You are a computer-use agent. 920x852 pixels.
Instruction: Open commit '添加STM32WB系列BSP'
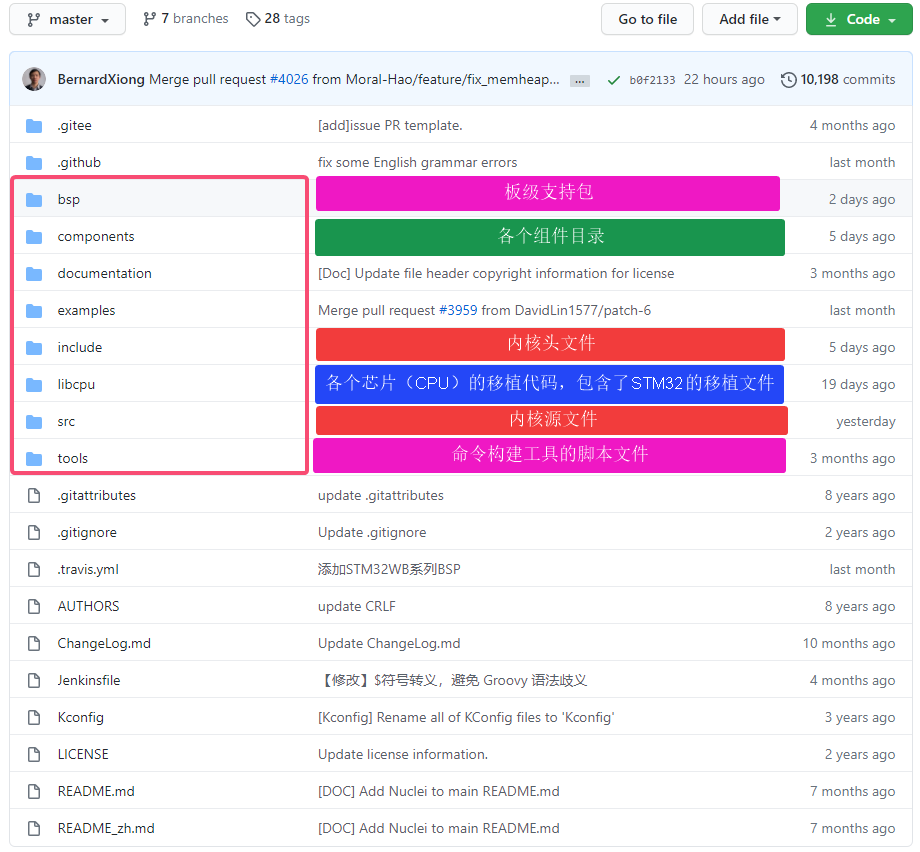(x=388, y=569)
